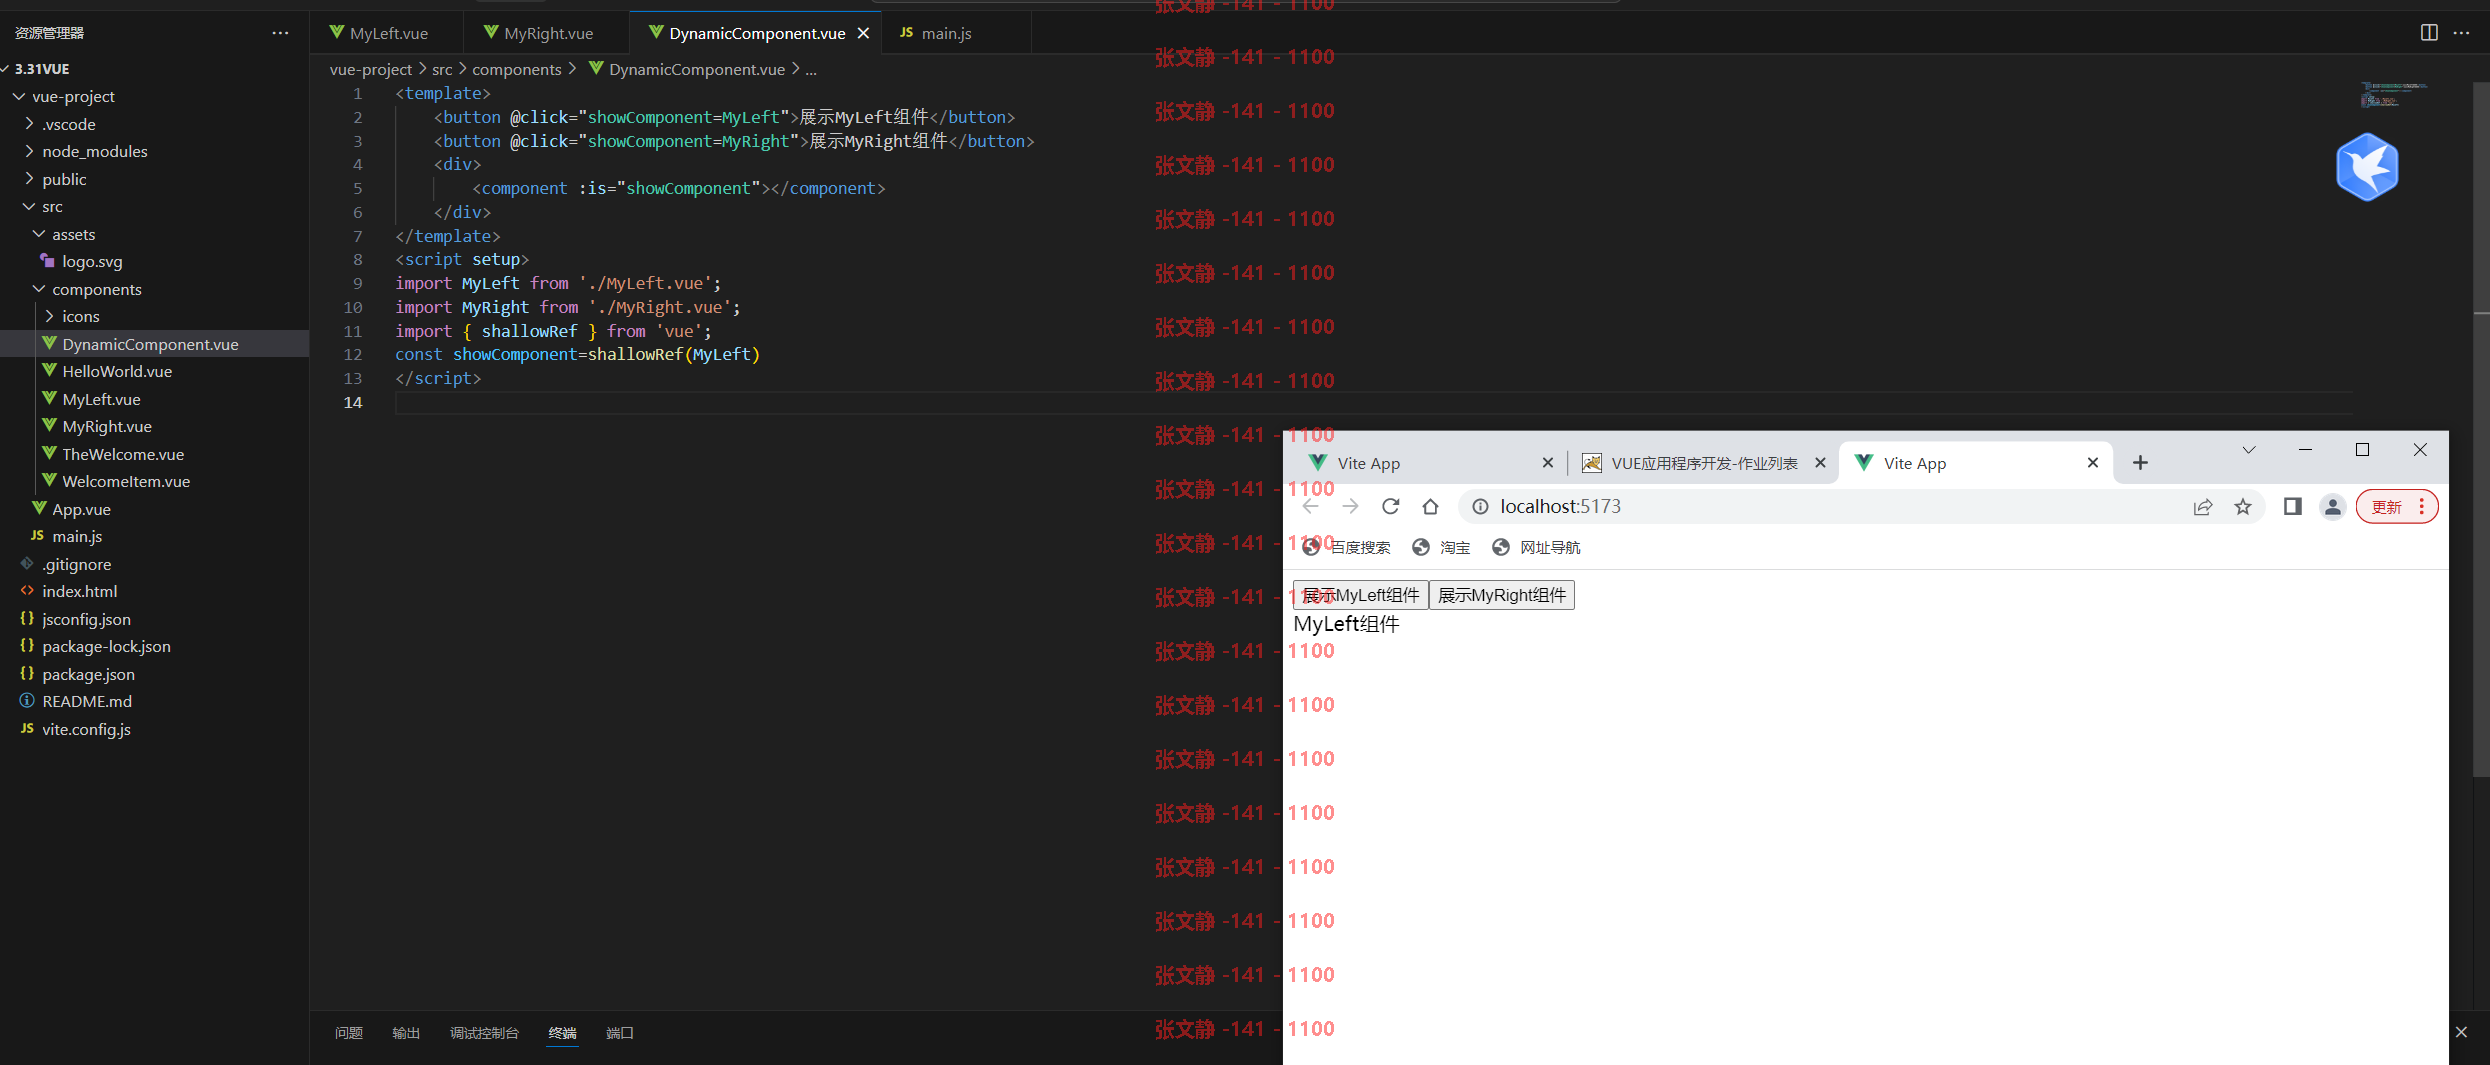Open the 问题 panel tab
Viewport: 2490px width, 1065px height.
point(349,1033)
